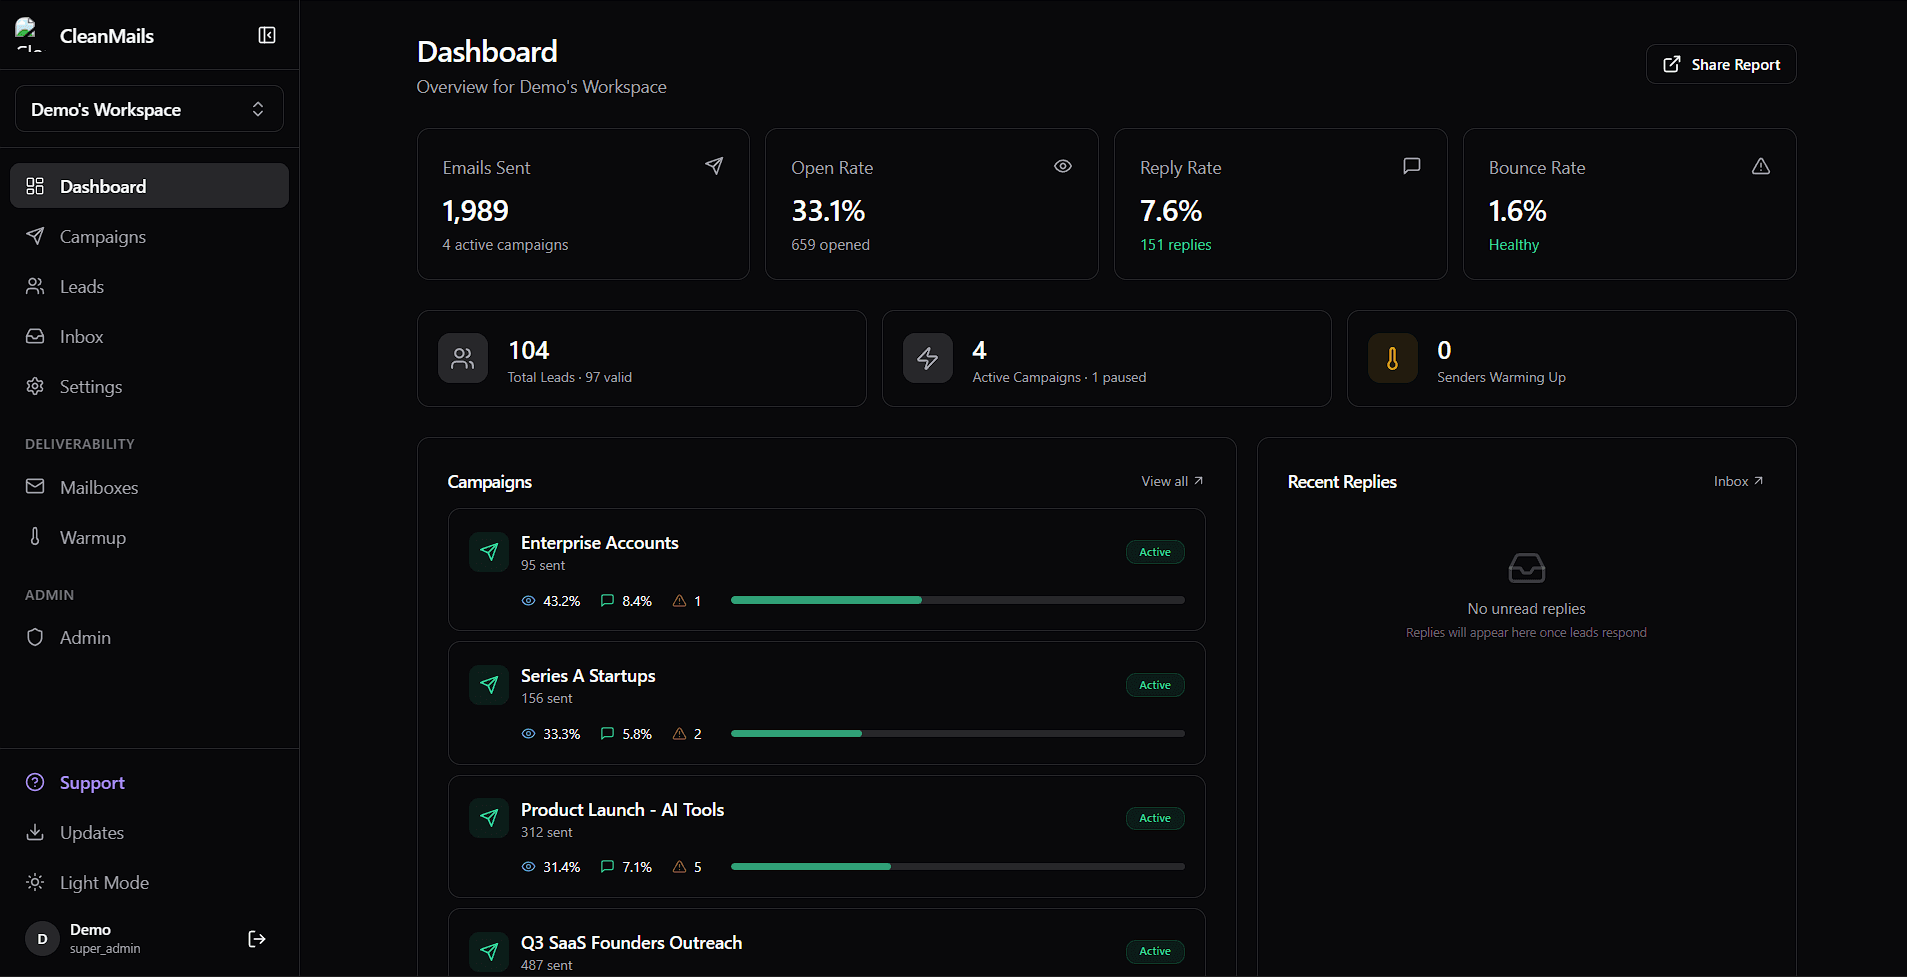Open Settings in sidebar

pyautogui.click(x=149, y=386)
